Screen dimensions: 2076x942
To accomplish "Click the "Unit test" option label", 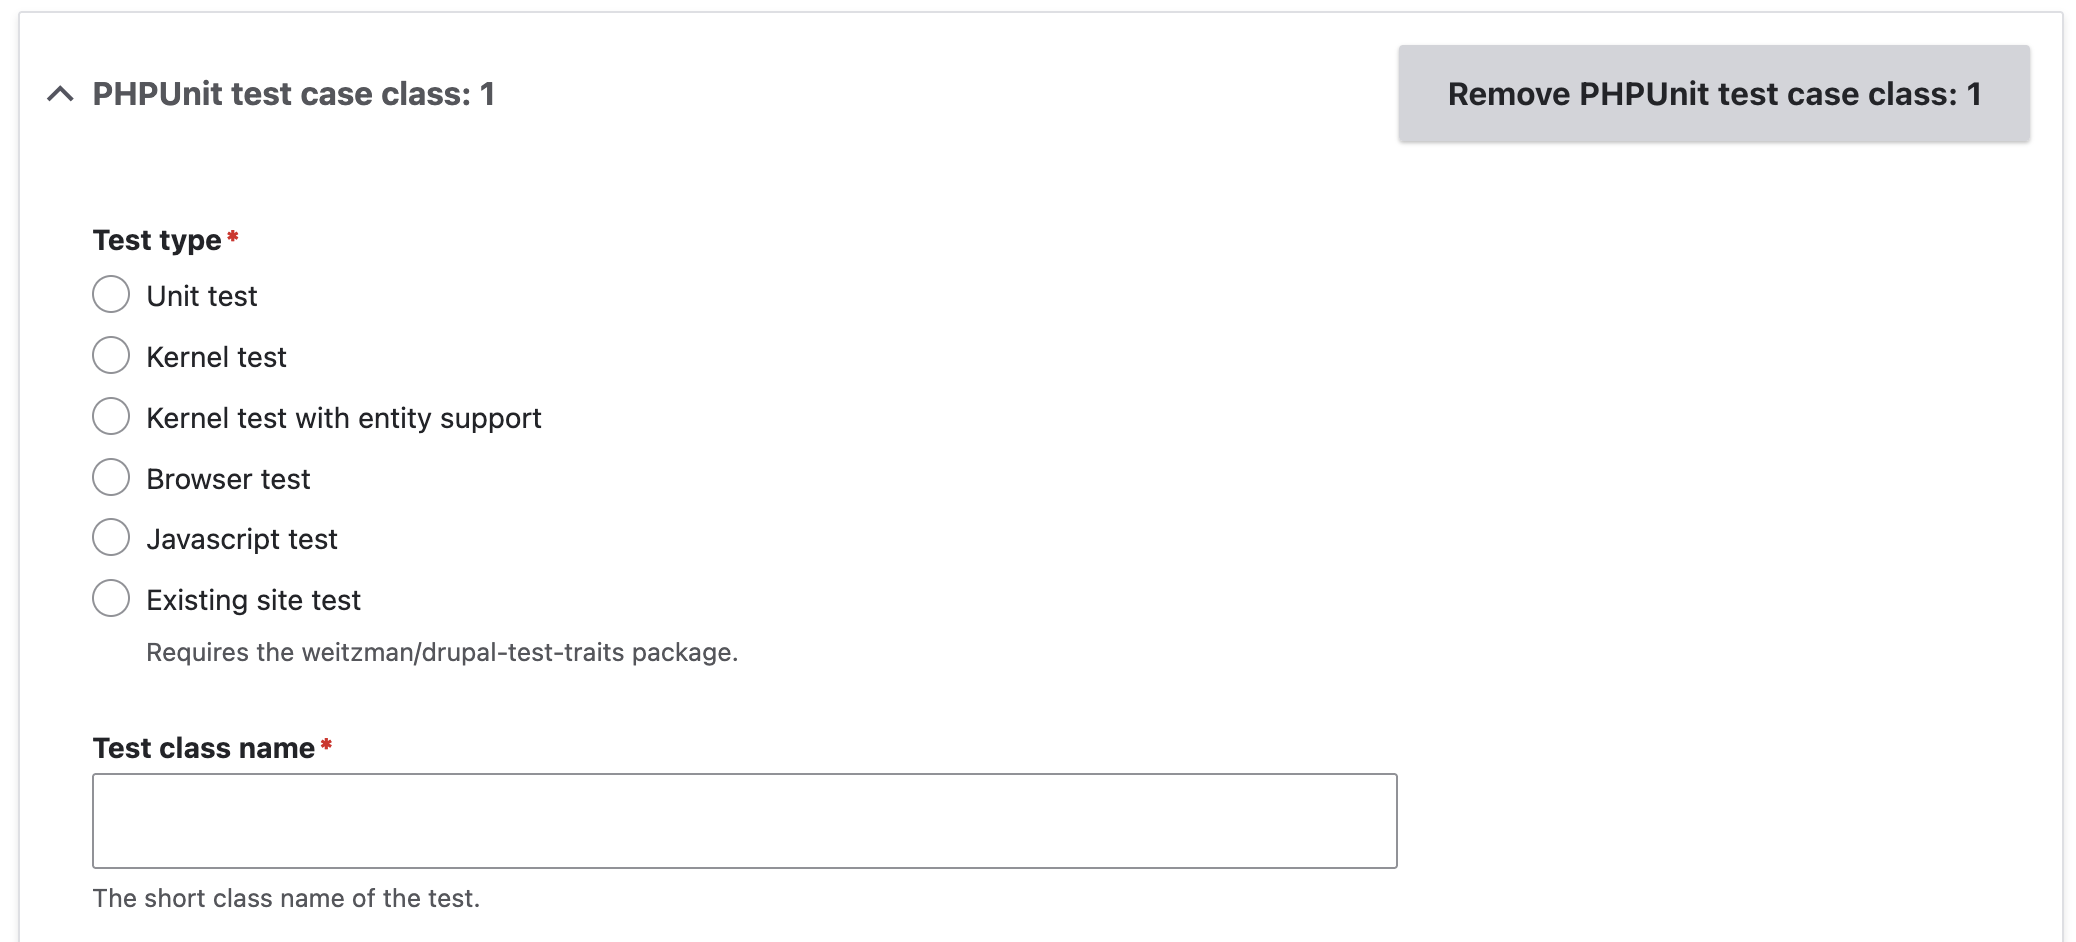I will (x=202, y=296).
